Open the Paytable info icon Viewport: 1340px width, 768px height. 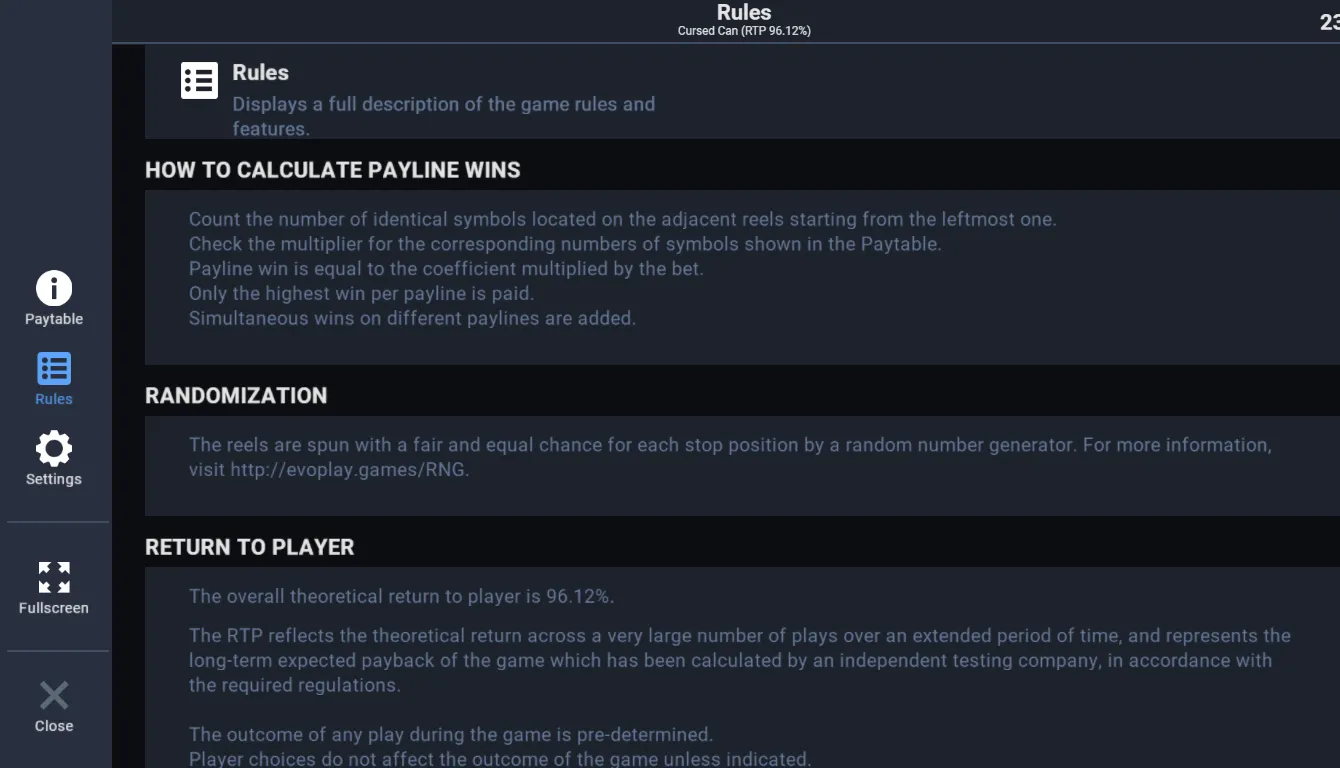[x=54, y=288]
